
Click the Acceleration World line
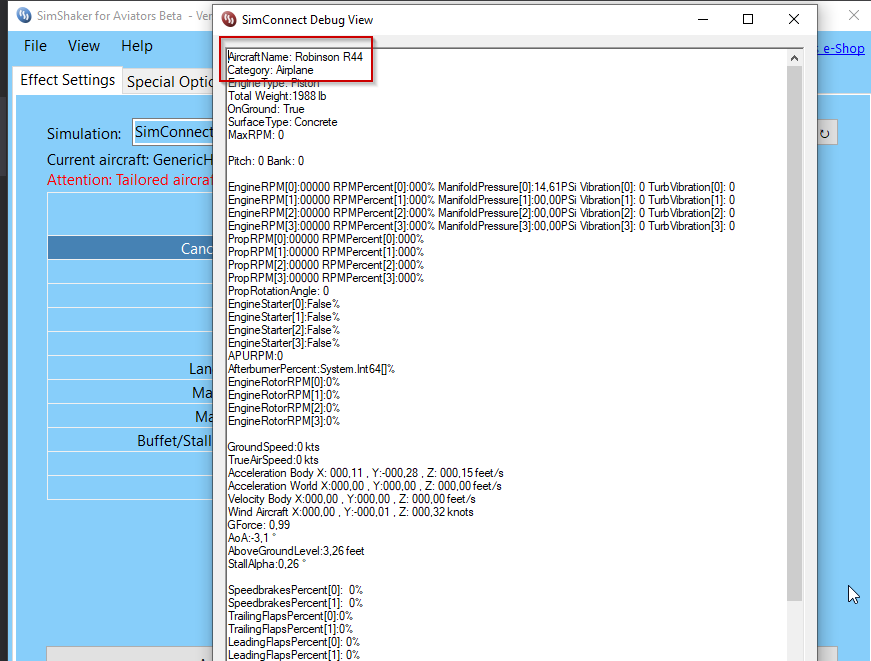tap(364, 486)
